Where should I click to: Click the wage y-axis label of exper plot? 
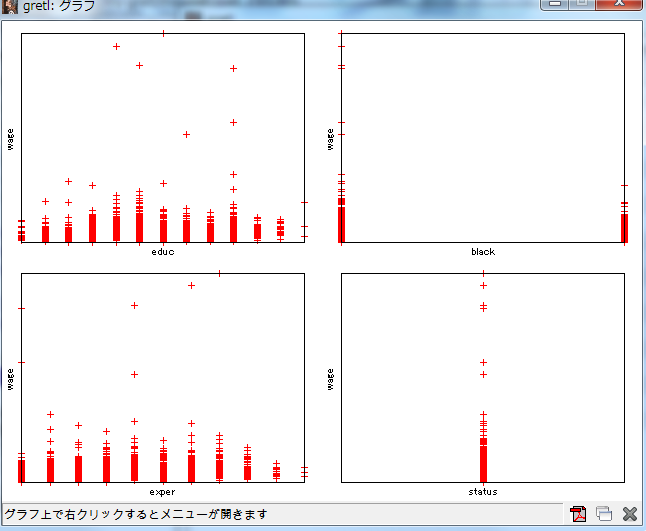(10, 378)
